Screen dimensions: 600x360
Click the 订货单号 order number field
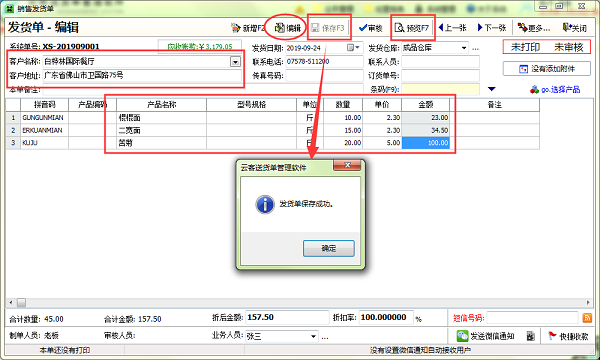440,75
